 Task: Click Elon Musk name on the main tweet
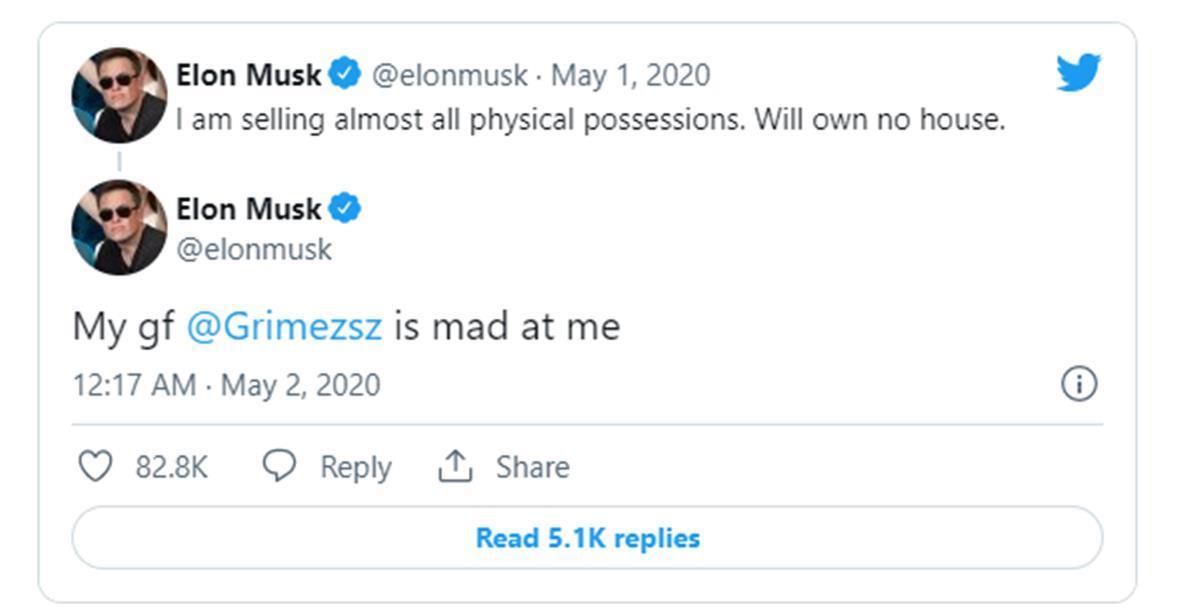(x=249, y=209)
